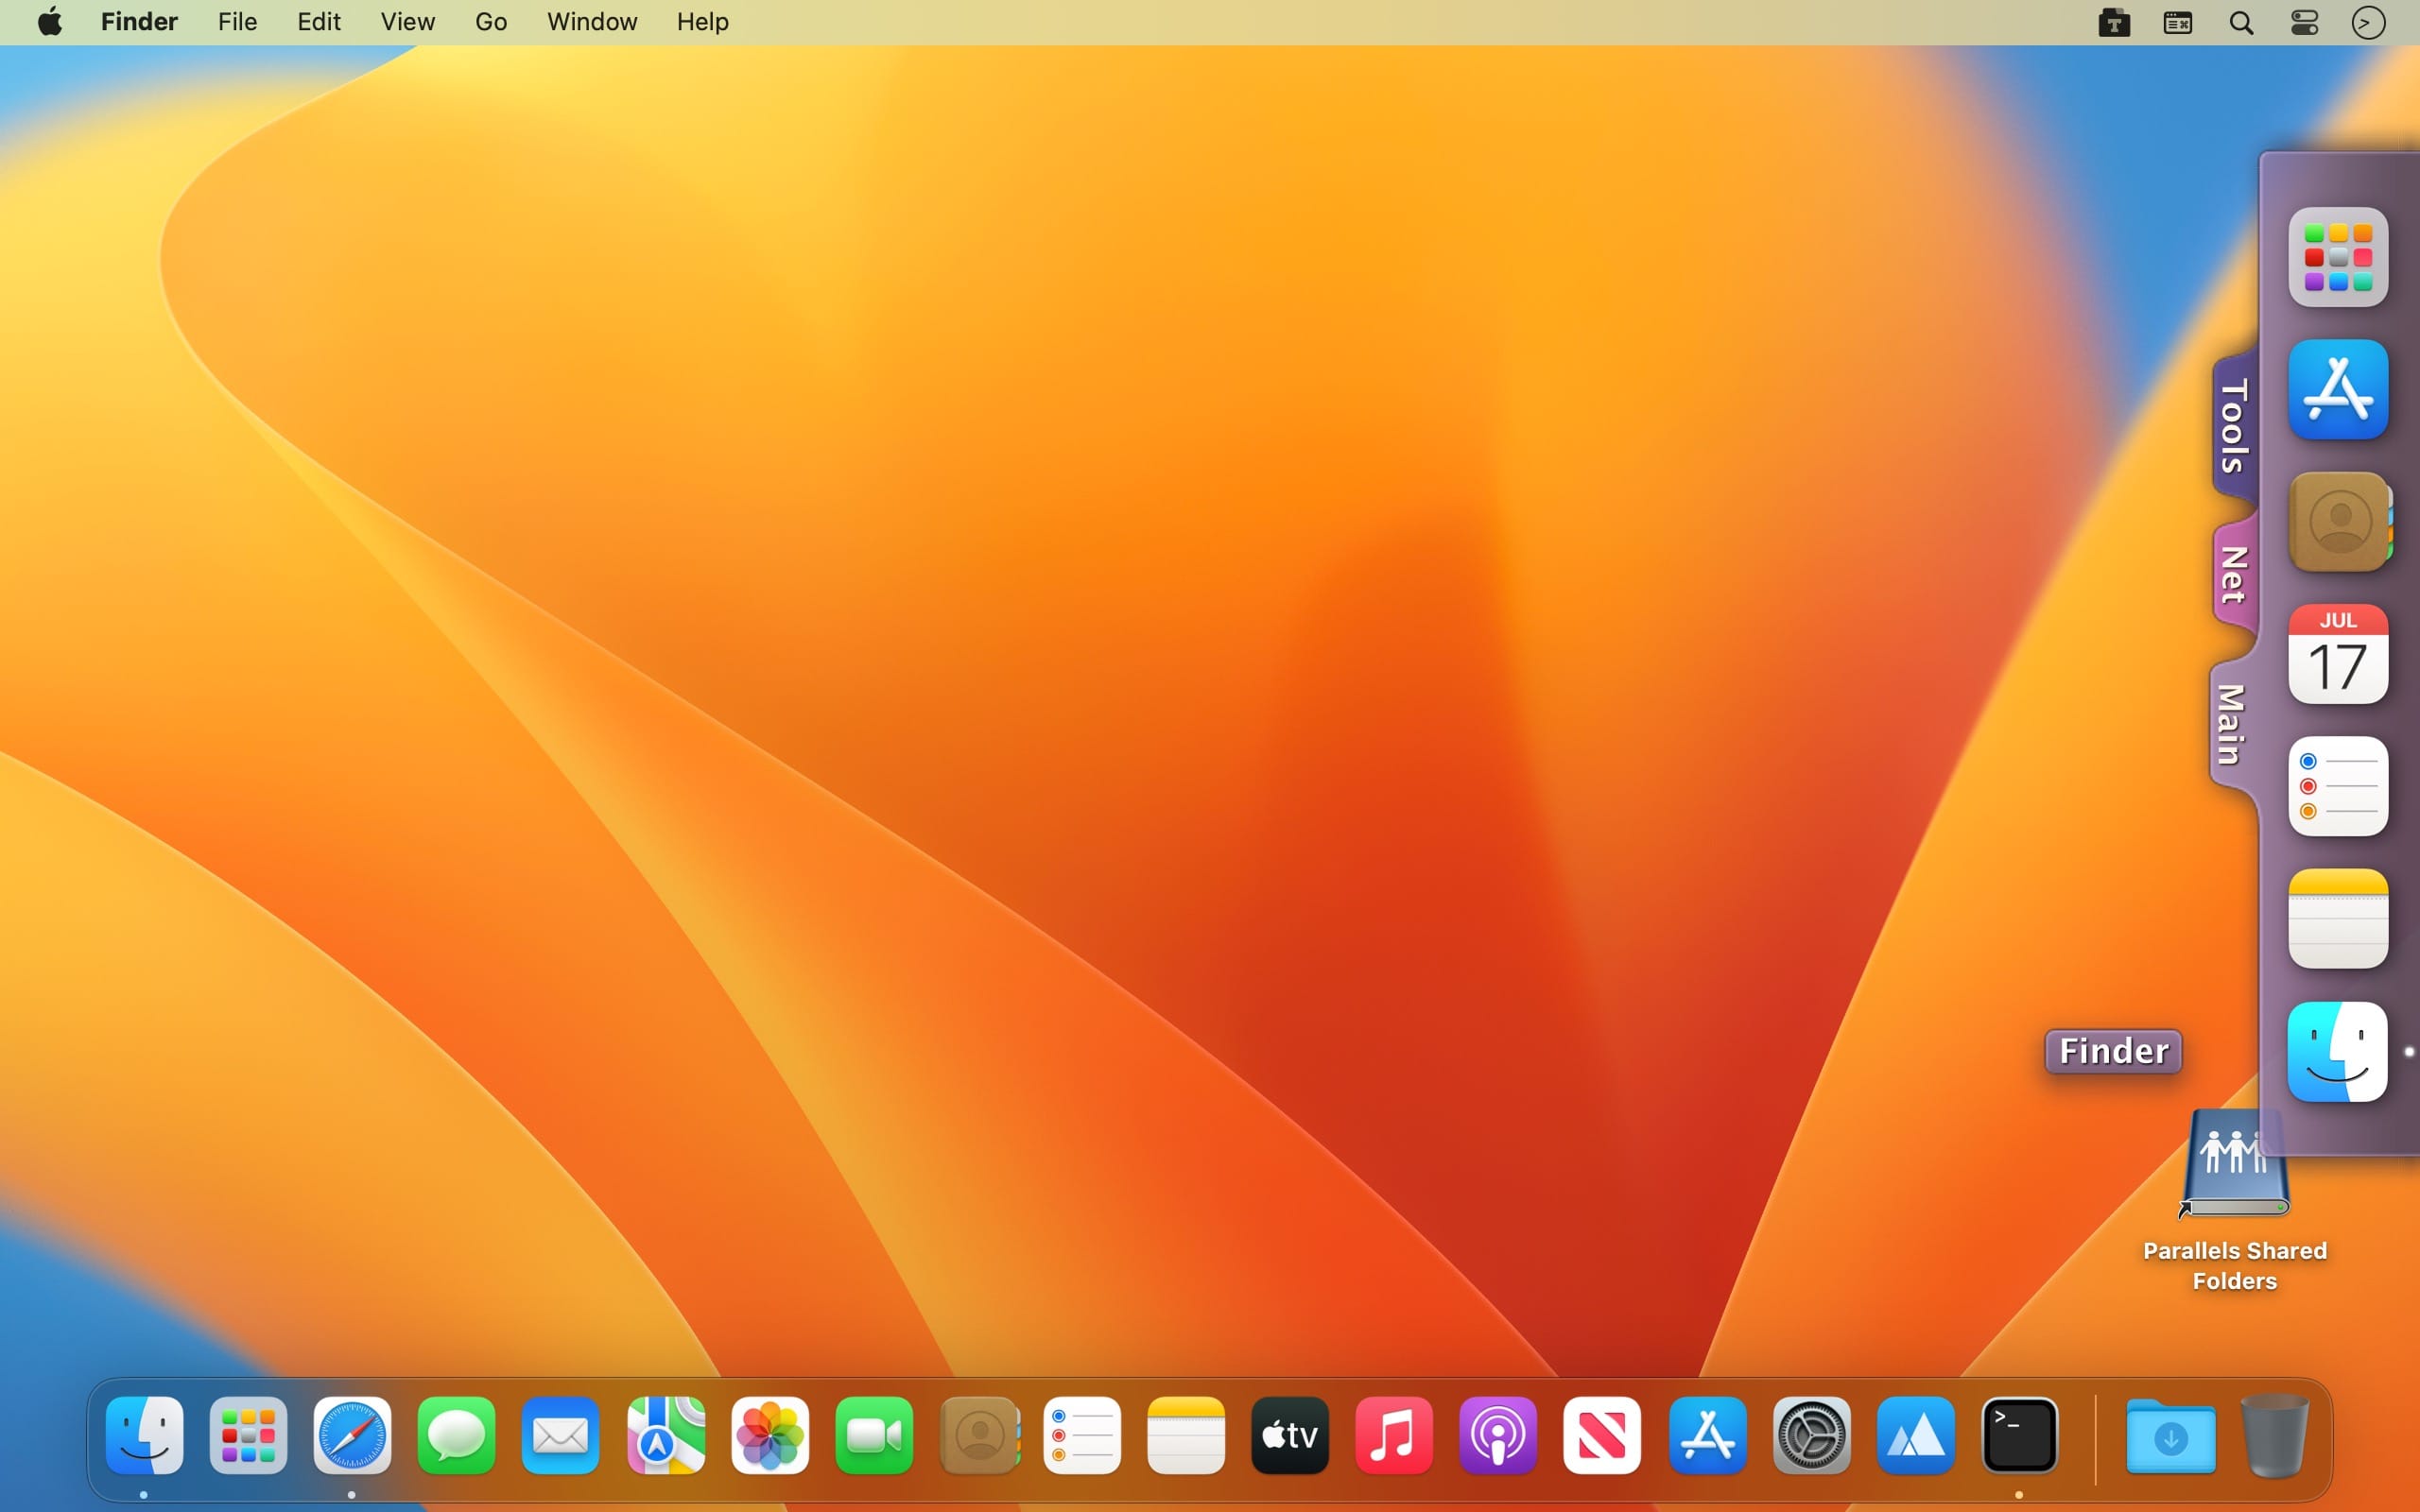This screenshot has width=2420, height=1512.
Task: Click the circled arrow menu bar icon
Action: (x=2368, y=22)
